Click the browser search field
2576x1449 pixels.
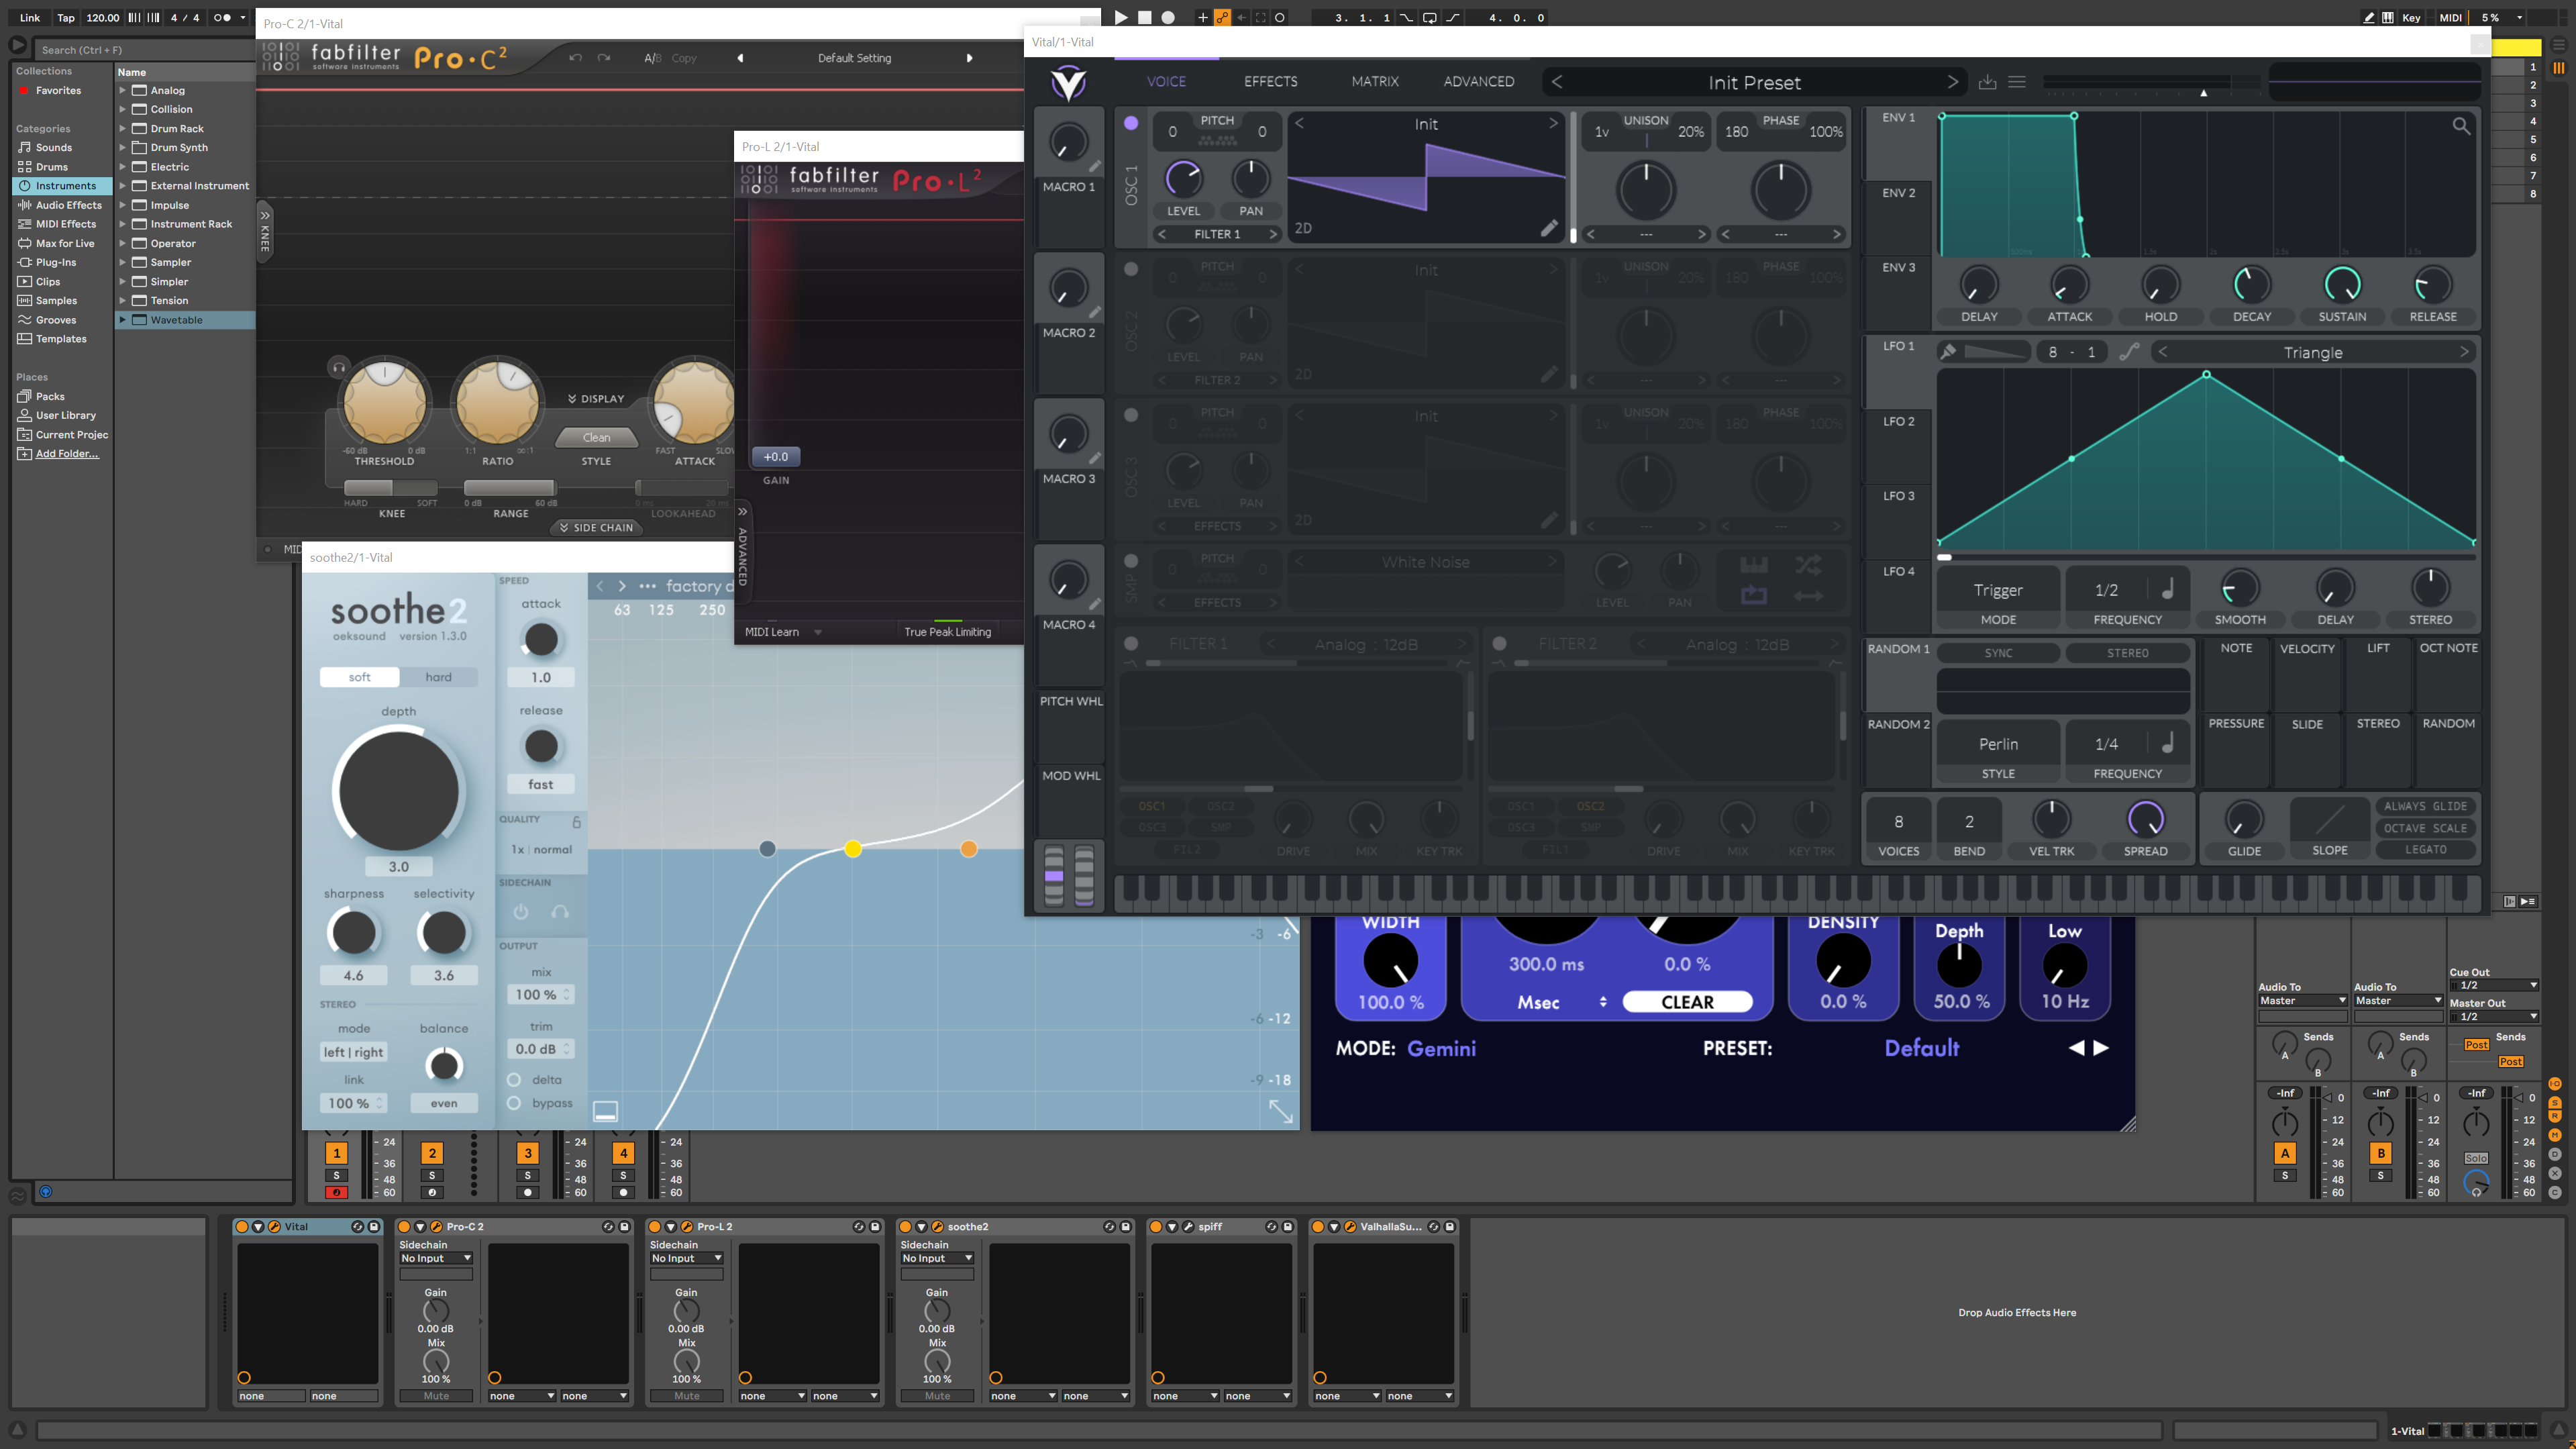pos(145,49)
